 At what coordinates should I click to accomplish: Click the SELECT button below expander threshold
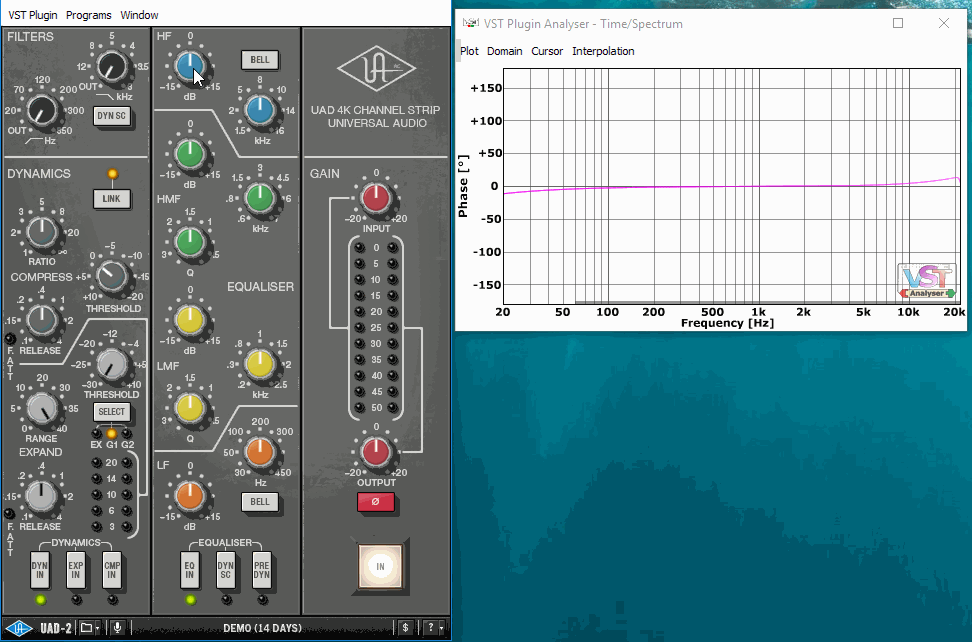click(112, 411)
